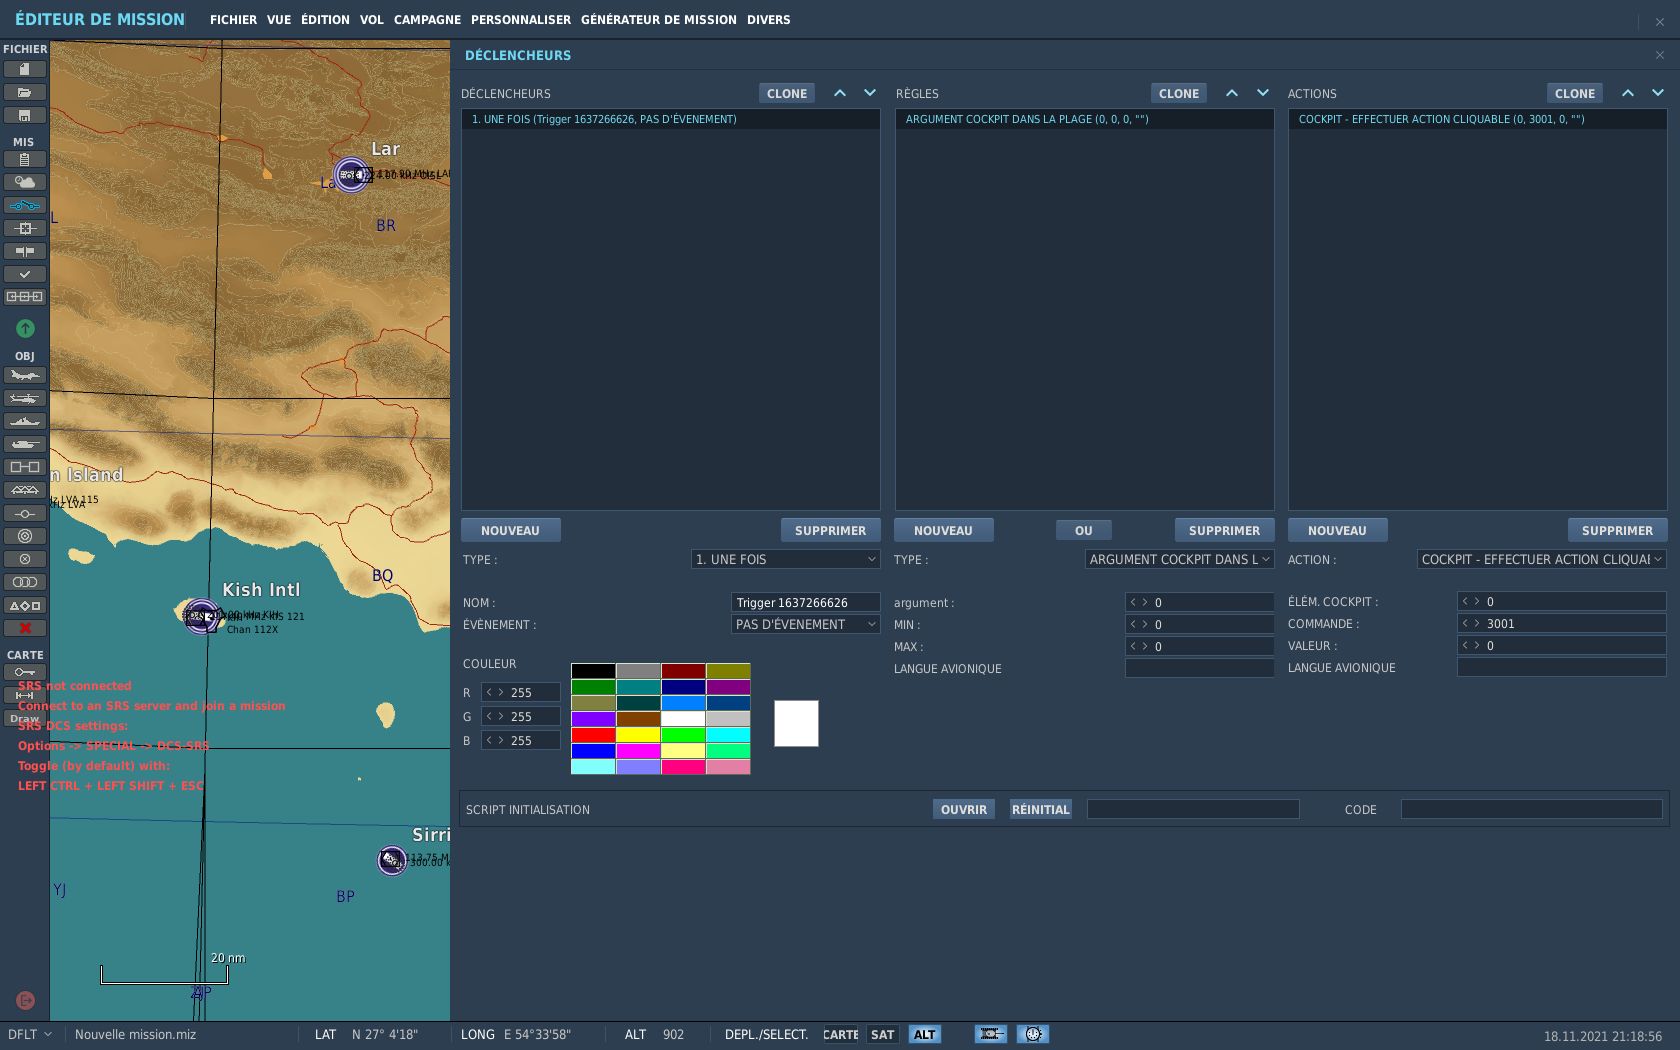Click OUVRIR for script initialisation

pyautogui.click(x=963, y=810)
